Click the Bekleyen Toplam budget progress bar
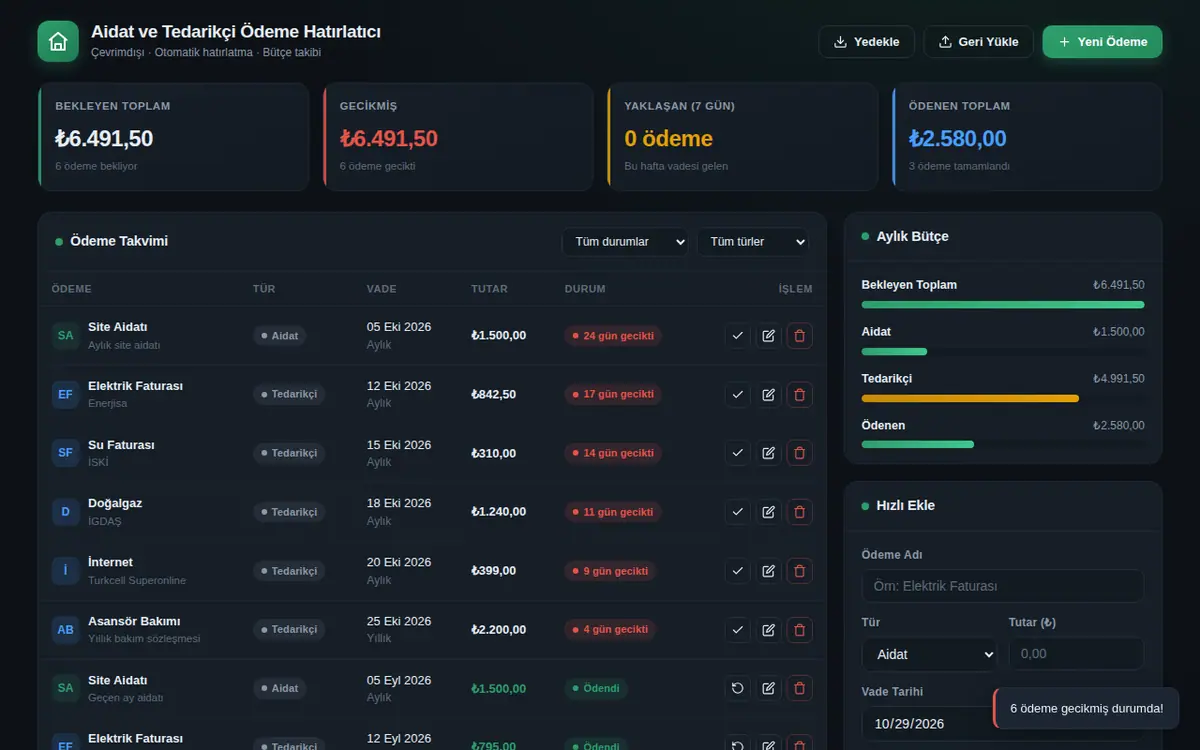 coord(1003,304)
